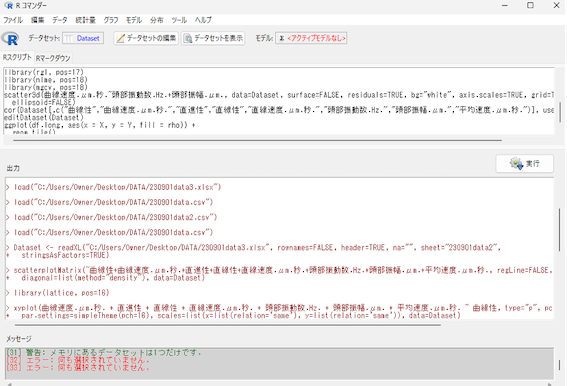Minimize the R Commander window
Viewport: 567px width, 386px height.
click(505, 5)
